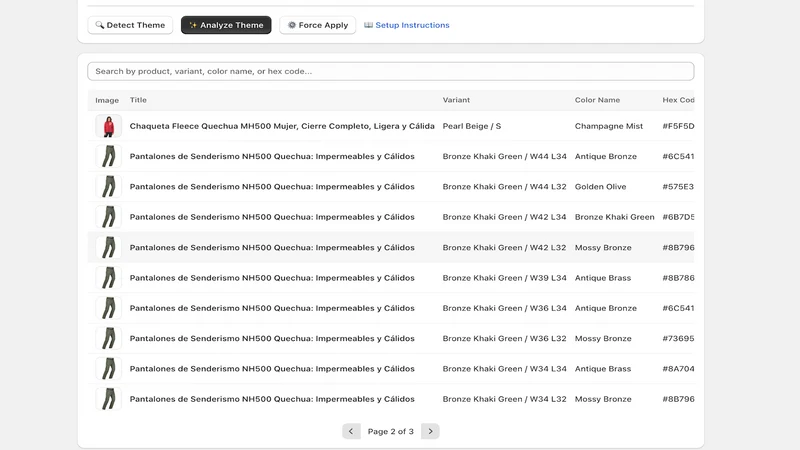Open pants thumbnail for W44 L34 variant
The image size is (800, 450).
click(109, 156)
